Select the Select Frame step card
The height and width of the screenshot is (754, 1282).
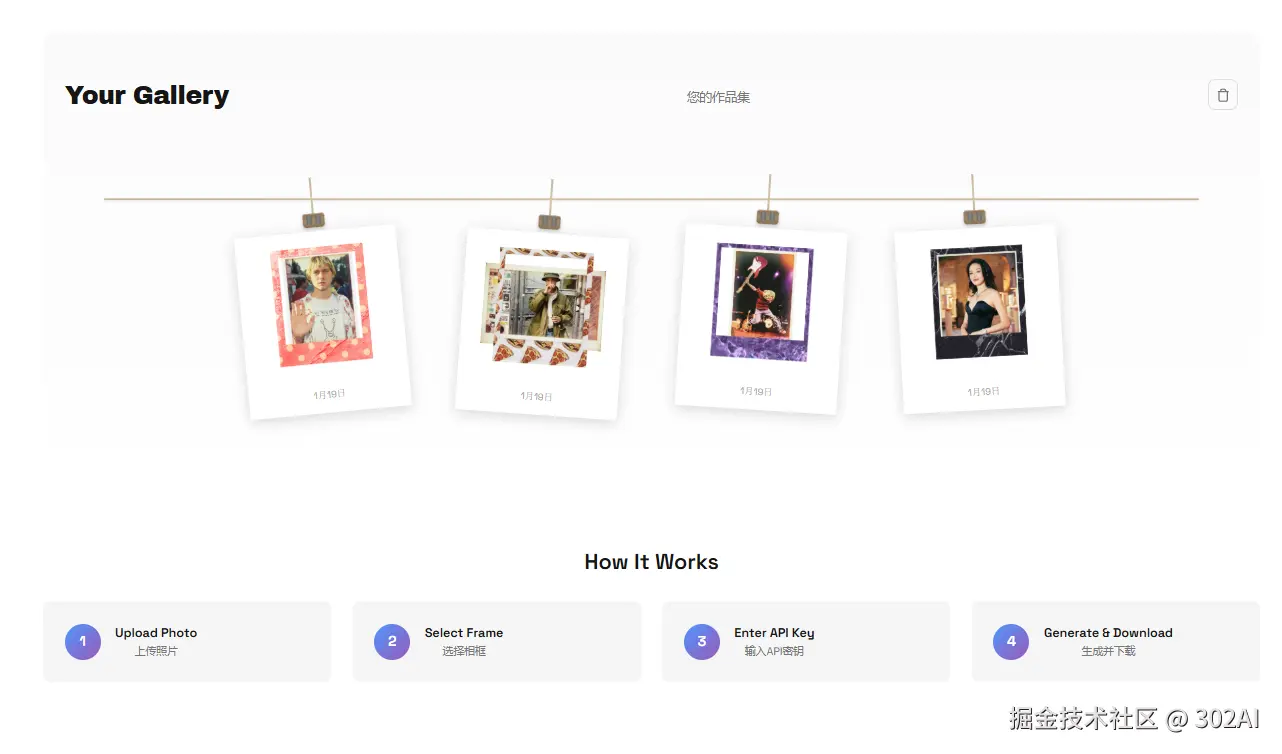click(x=497, y=642)
